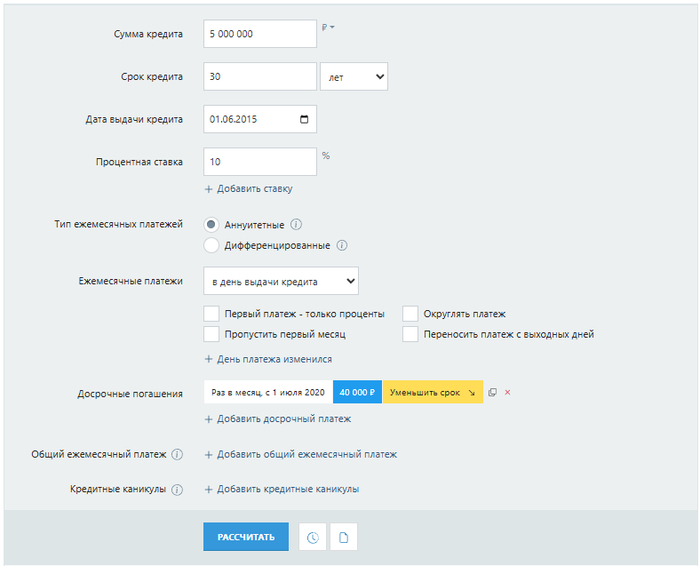Duplicate the early repayment entry with the copy icon
Viewport: 700px width, 566px height.
(x=492, y=392)
